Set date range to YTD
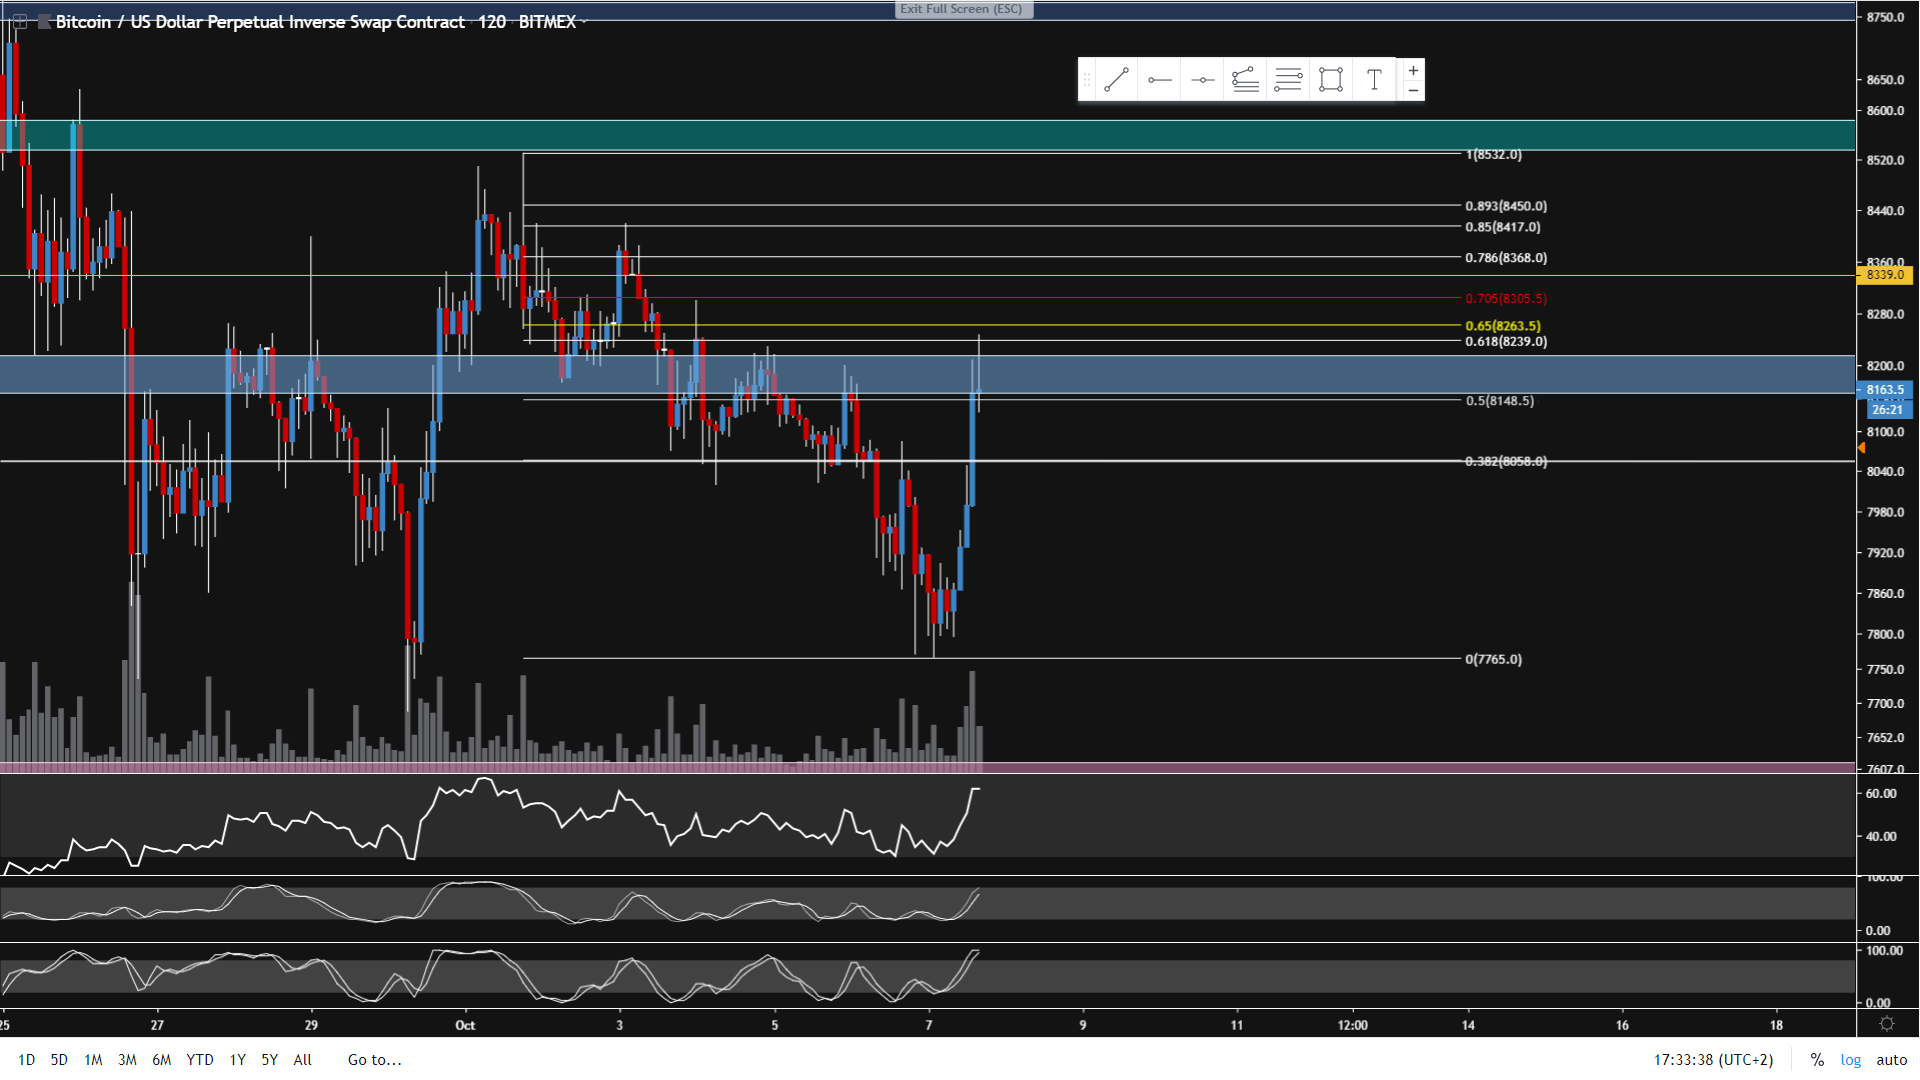 click(200, 1060)
